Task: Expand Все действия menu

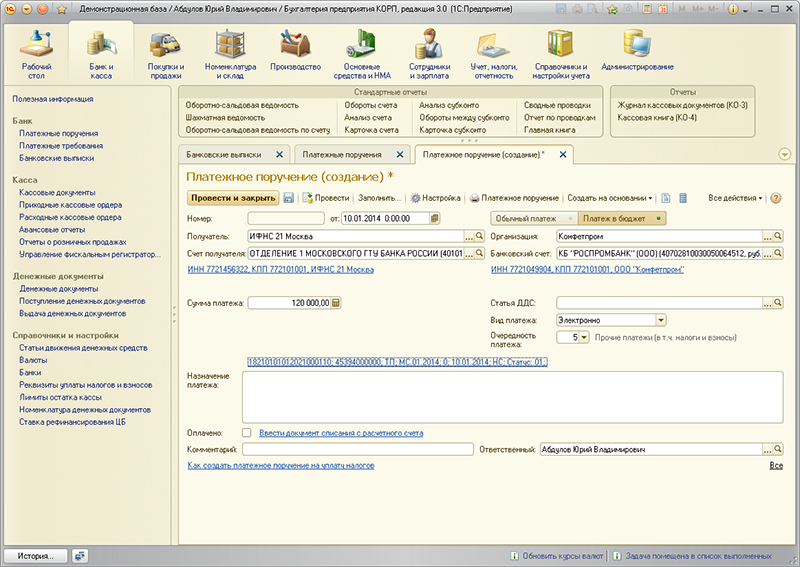Action: pyautogui.click(x=735, y=198)
